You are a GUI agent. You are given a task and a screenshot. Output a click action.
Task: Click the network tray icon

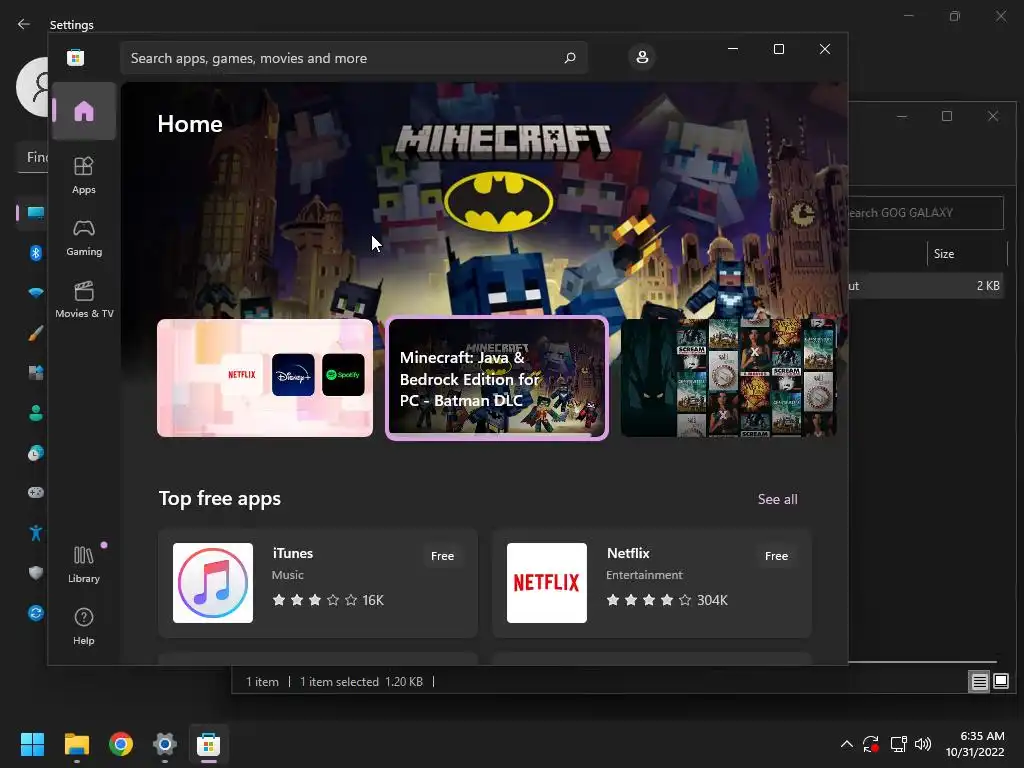(x=899, y=744)
